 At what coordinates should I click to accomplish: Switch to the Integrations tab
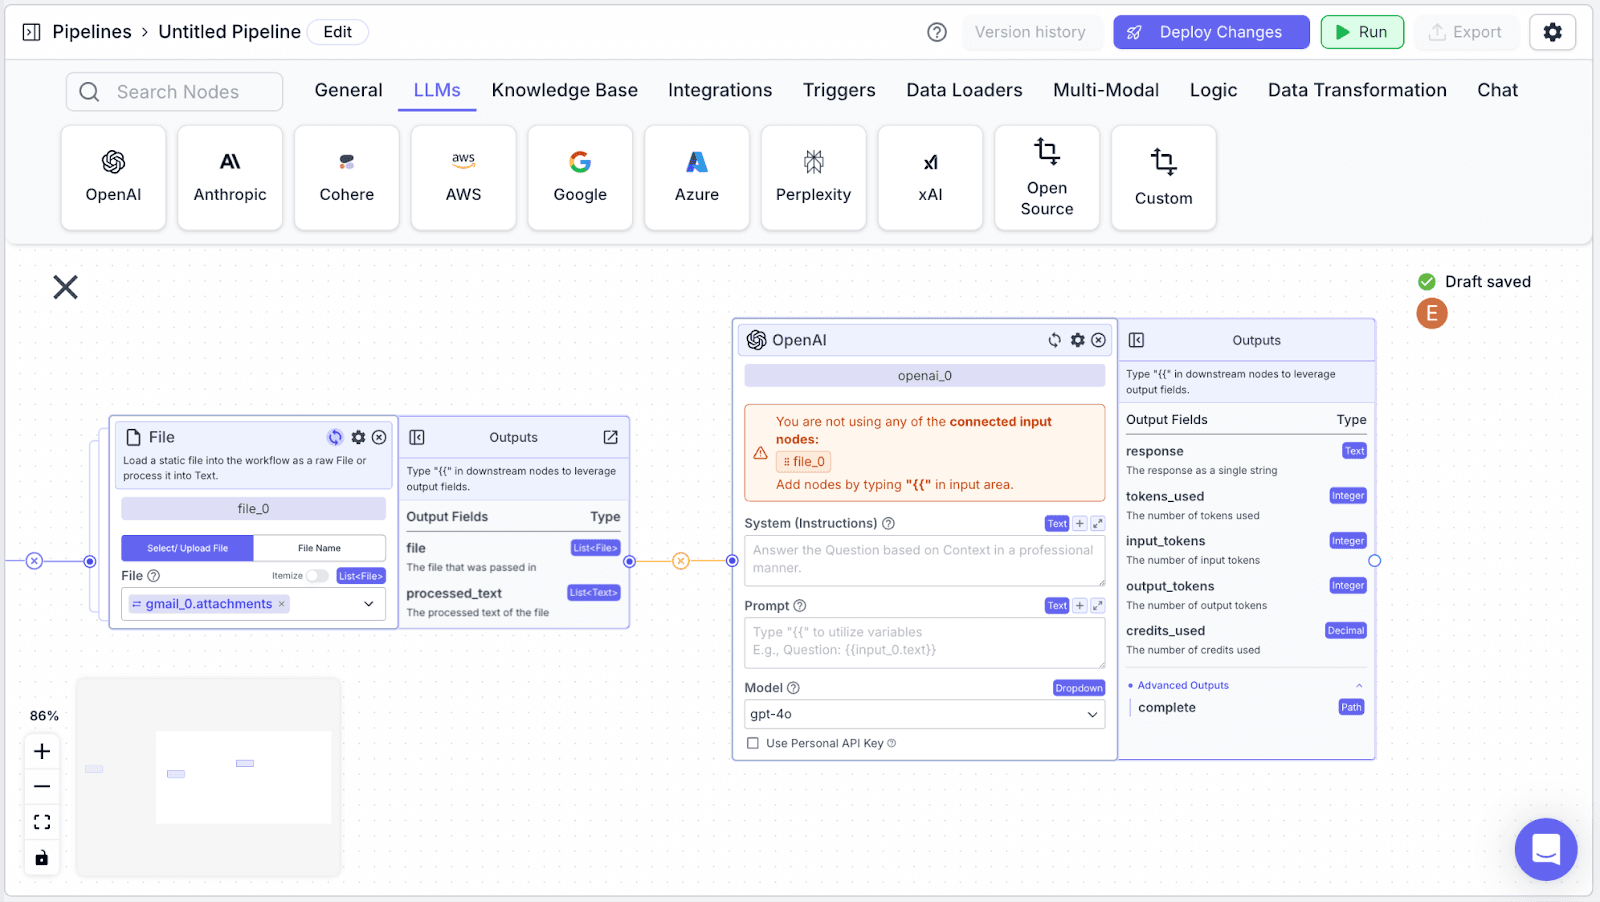pos(720,90)
